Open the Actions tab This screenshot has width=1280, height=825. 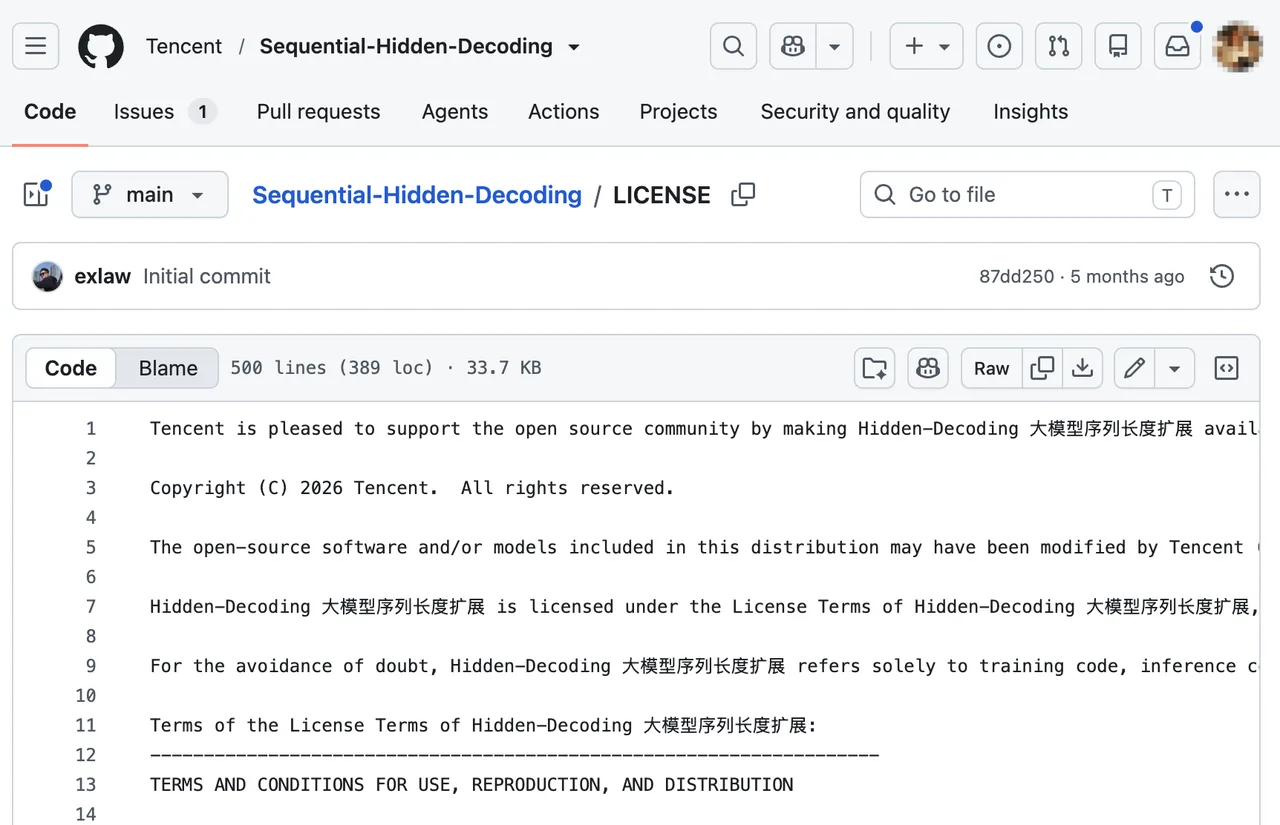point(564,112)
